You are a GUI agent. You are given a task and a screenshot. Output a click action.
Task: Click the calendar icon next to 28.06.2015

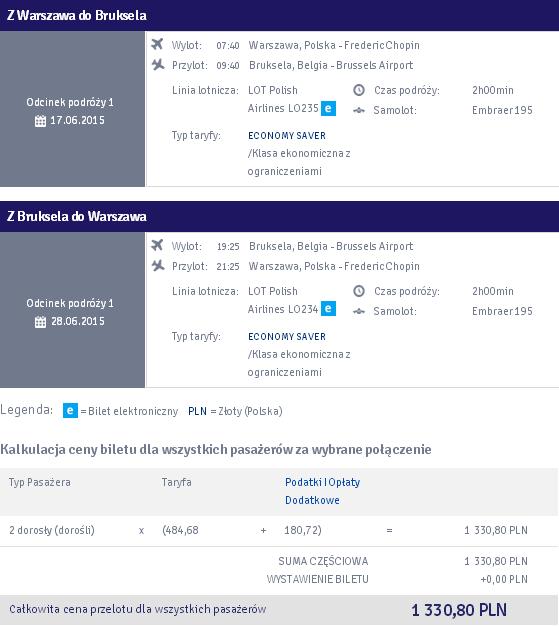(40, 322)
